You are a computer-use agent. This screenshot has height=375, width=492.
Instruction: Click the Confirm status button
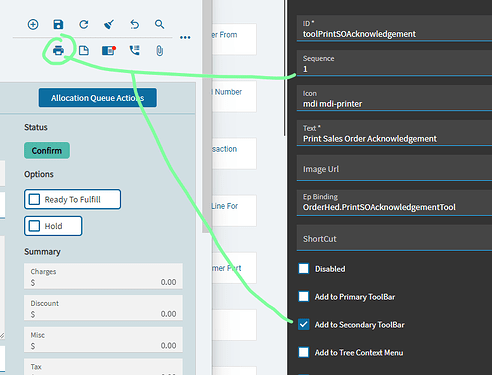click(x=47, y=150)
